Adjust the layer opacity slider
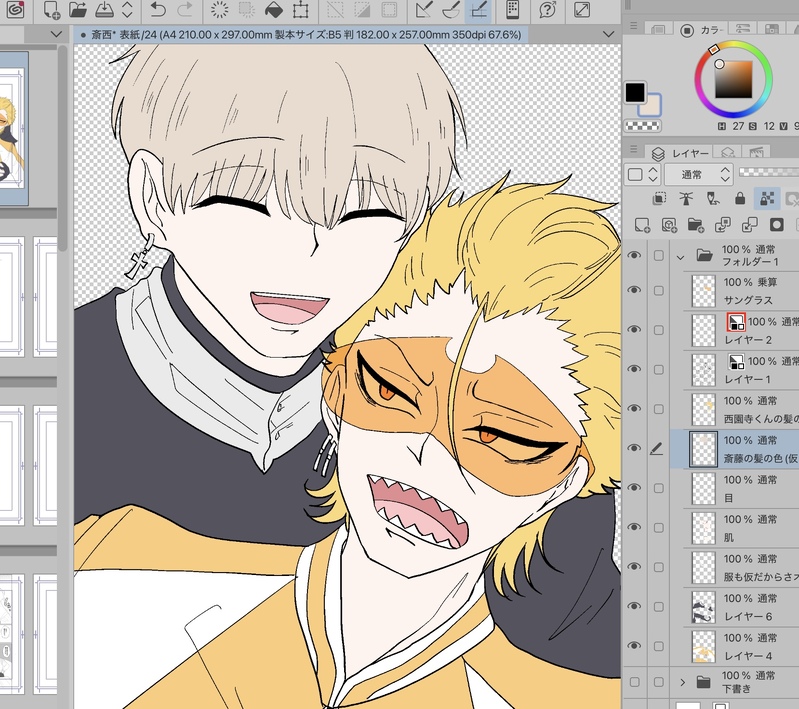The height and width of the screenshot is (709, 799). (x=768, y=172)
